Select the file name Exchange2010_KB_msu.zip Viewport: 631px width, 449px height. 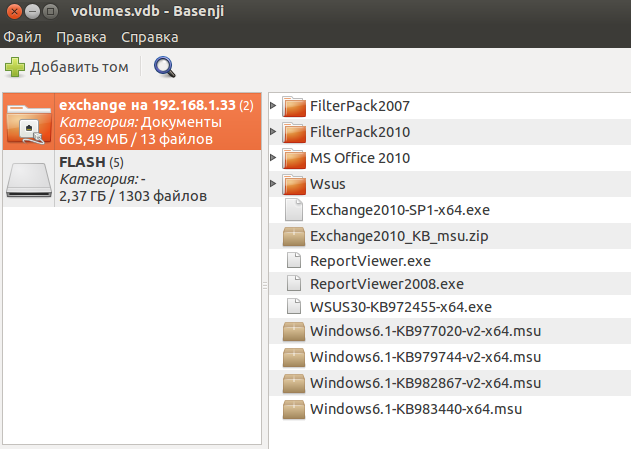tap(399, 236)
